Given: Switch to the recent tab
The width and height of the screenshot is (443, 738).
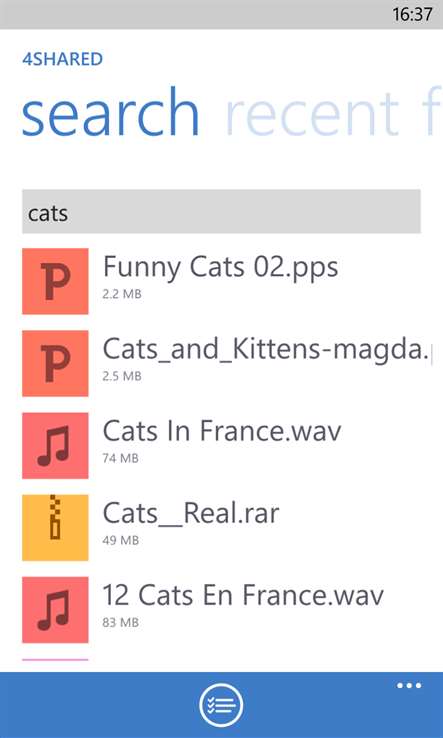Looking at the screenshot, I should [313, 114].
